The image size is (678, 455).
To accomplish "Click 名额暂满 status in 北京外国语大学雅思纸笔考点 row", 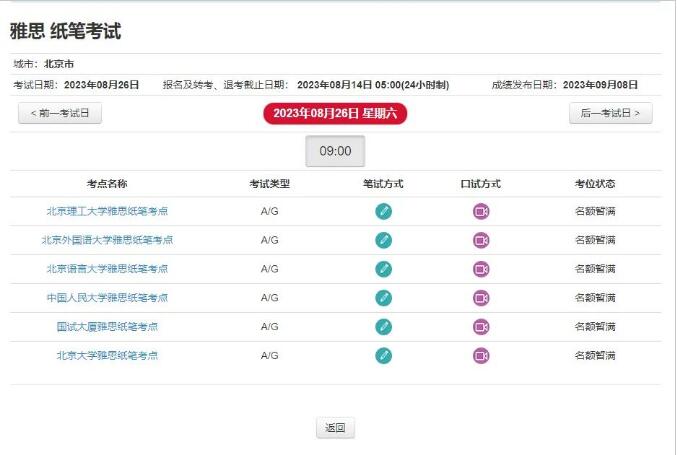I will click(x=595, y=240).
